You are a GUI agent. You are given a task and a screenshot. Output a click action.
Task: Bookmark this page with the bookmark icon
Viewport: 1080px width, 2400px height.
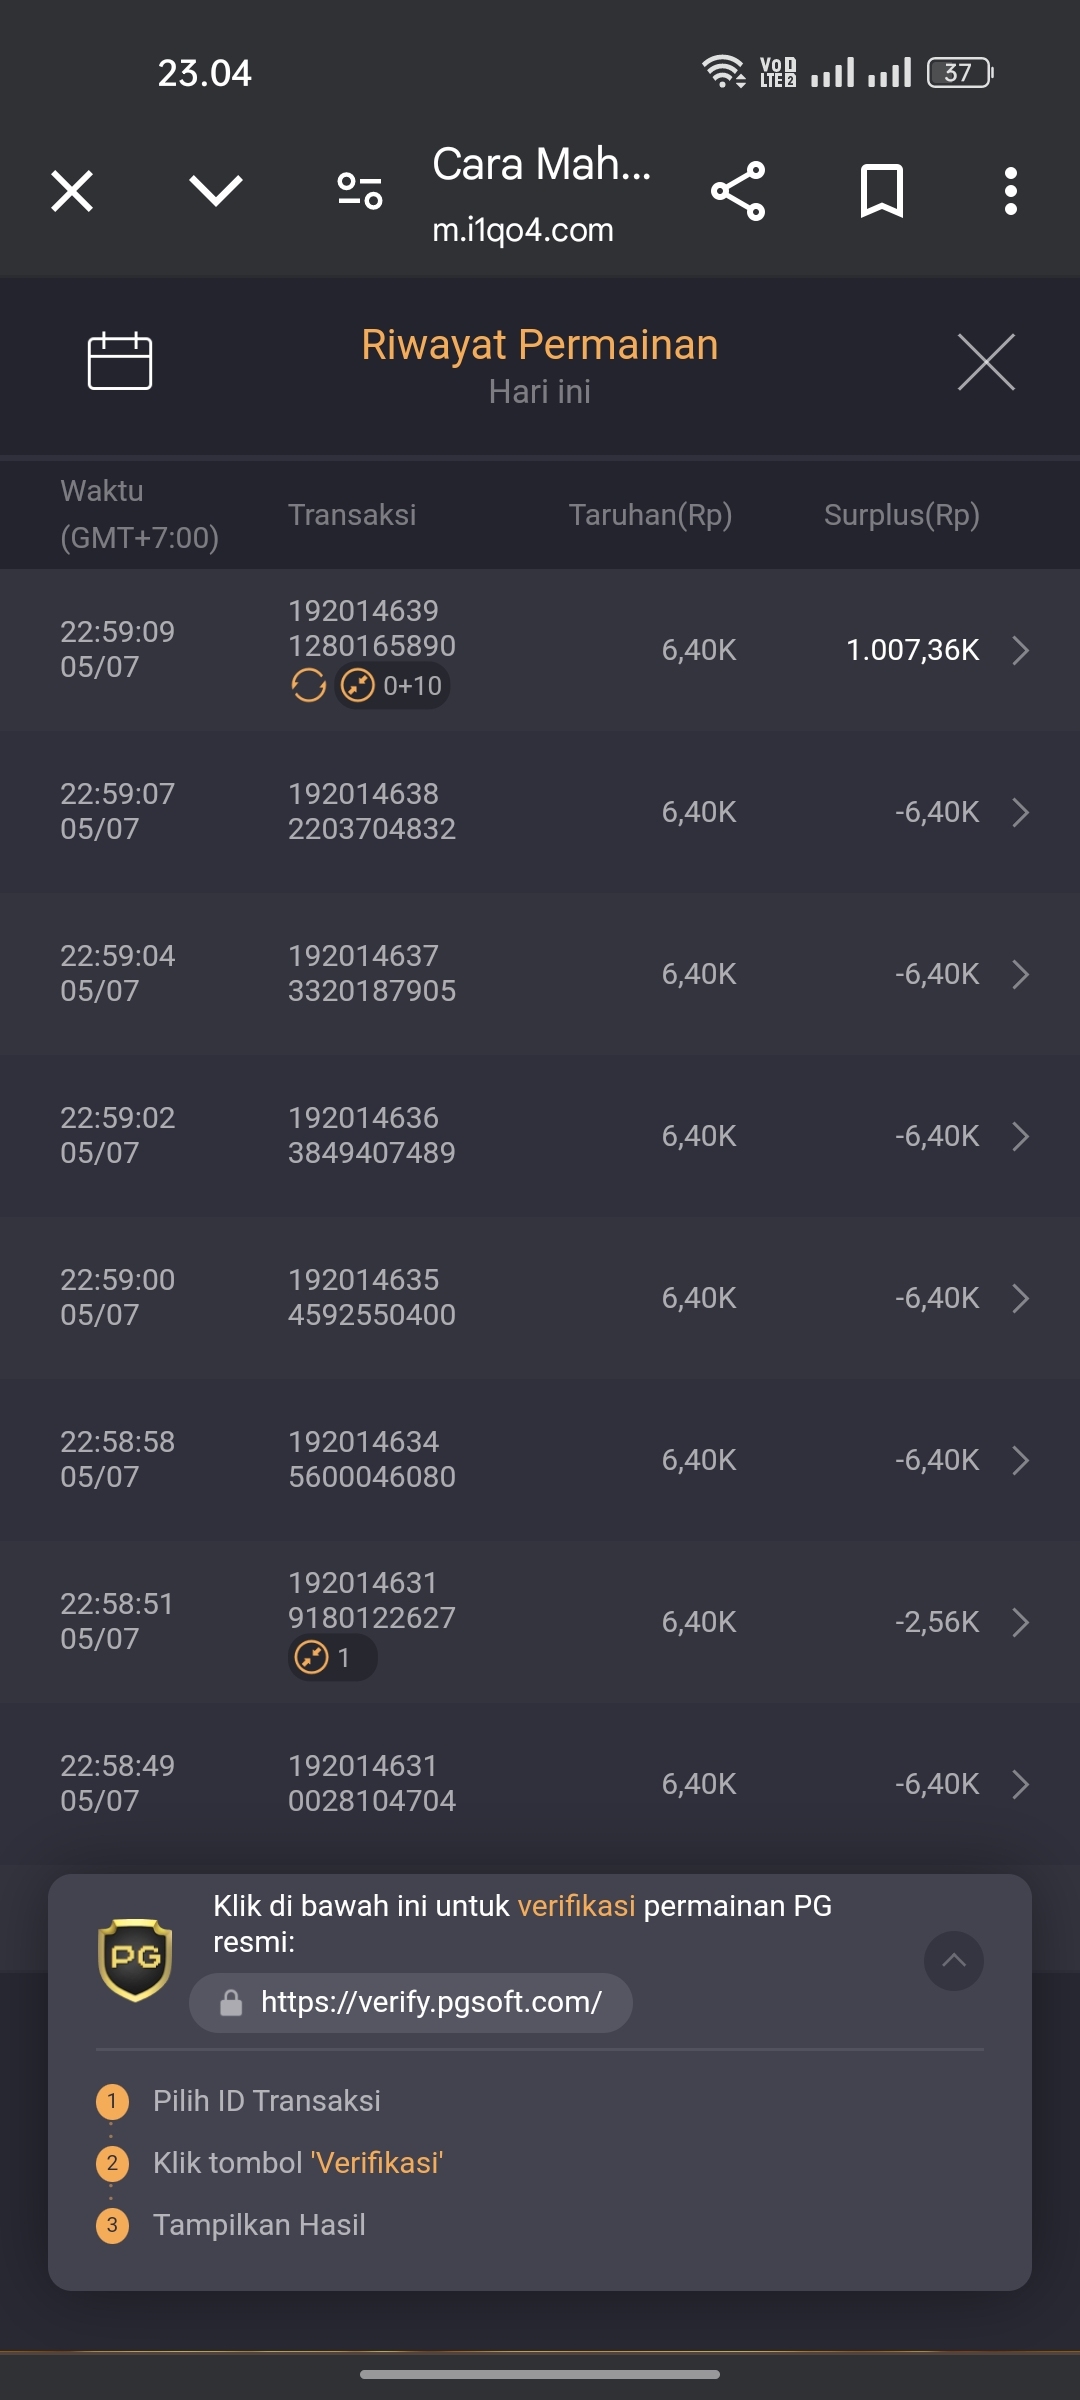[x=882, y=191]
